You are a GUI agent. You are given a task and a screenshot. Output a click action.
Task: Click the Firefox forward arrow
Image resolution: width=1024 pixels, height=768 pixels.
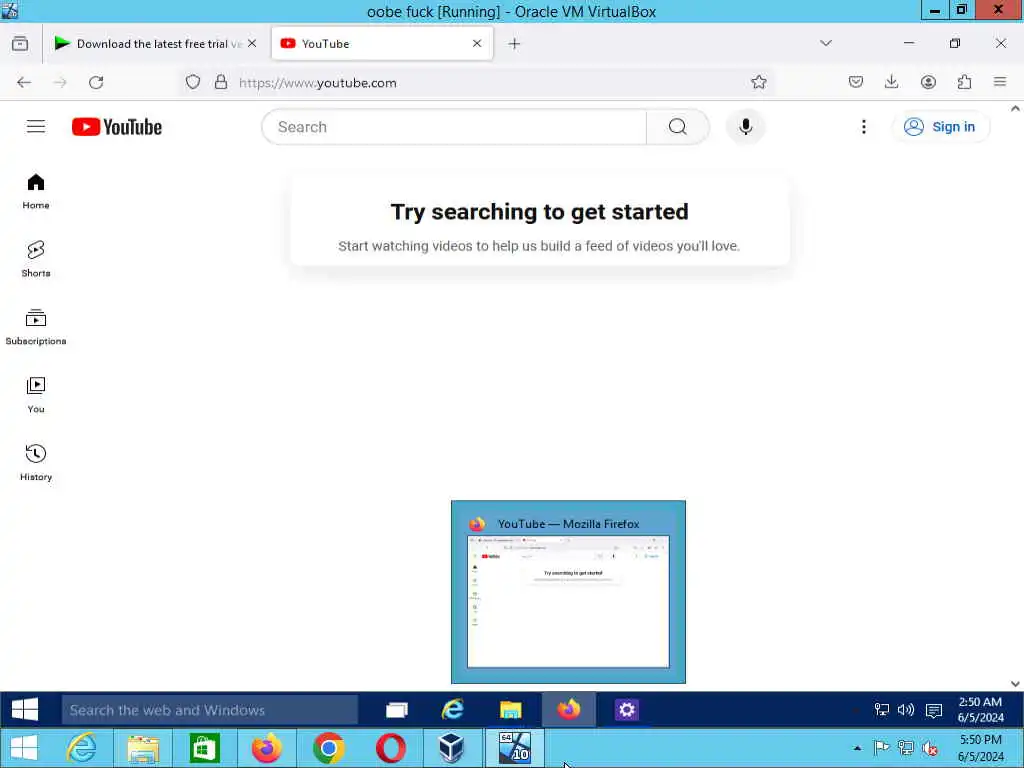60,82
